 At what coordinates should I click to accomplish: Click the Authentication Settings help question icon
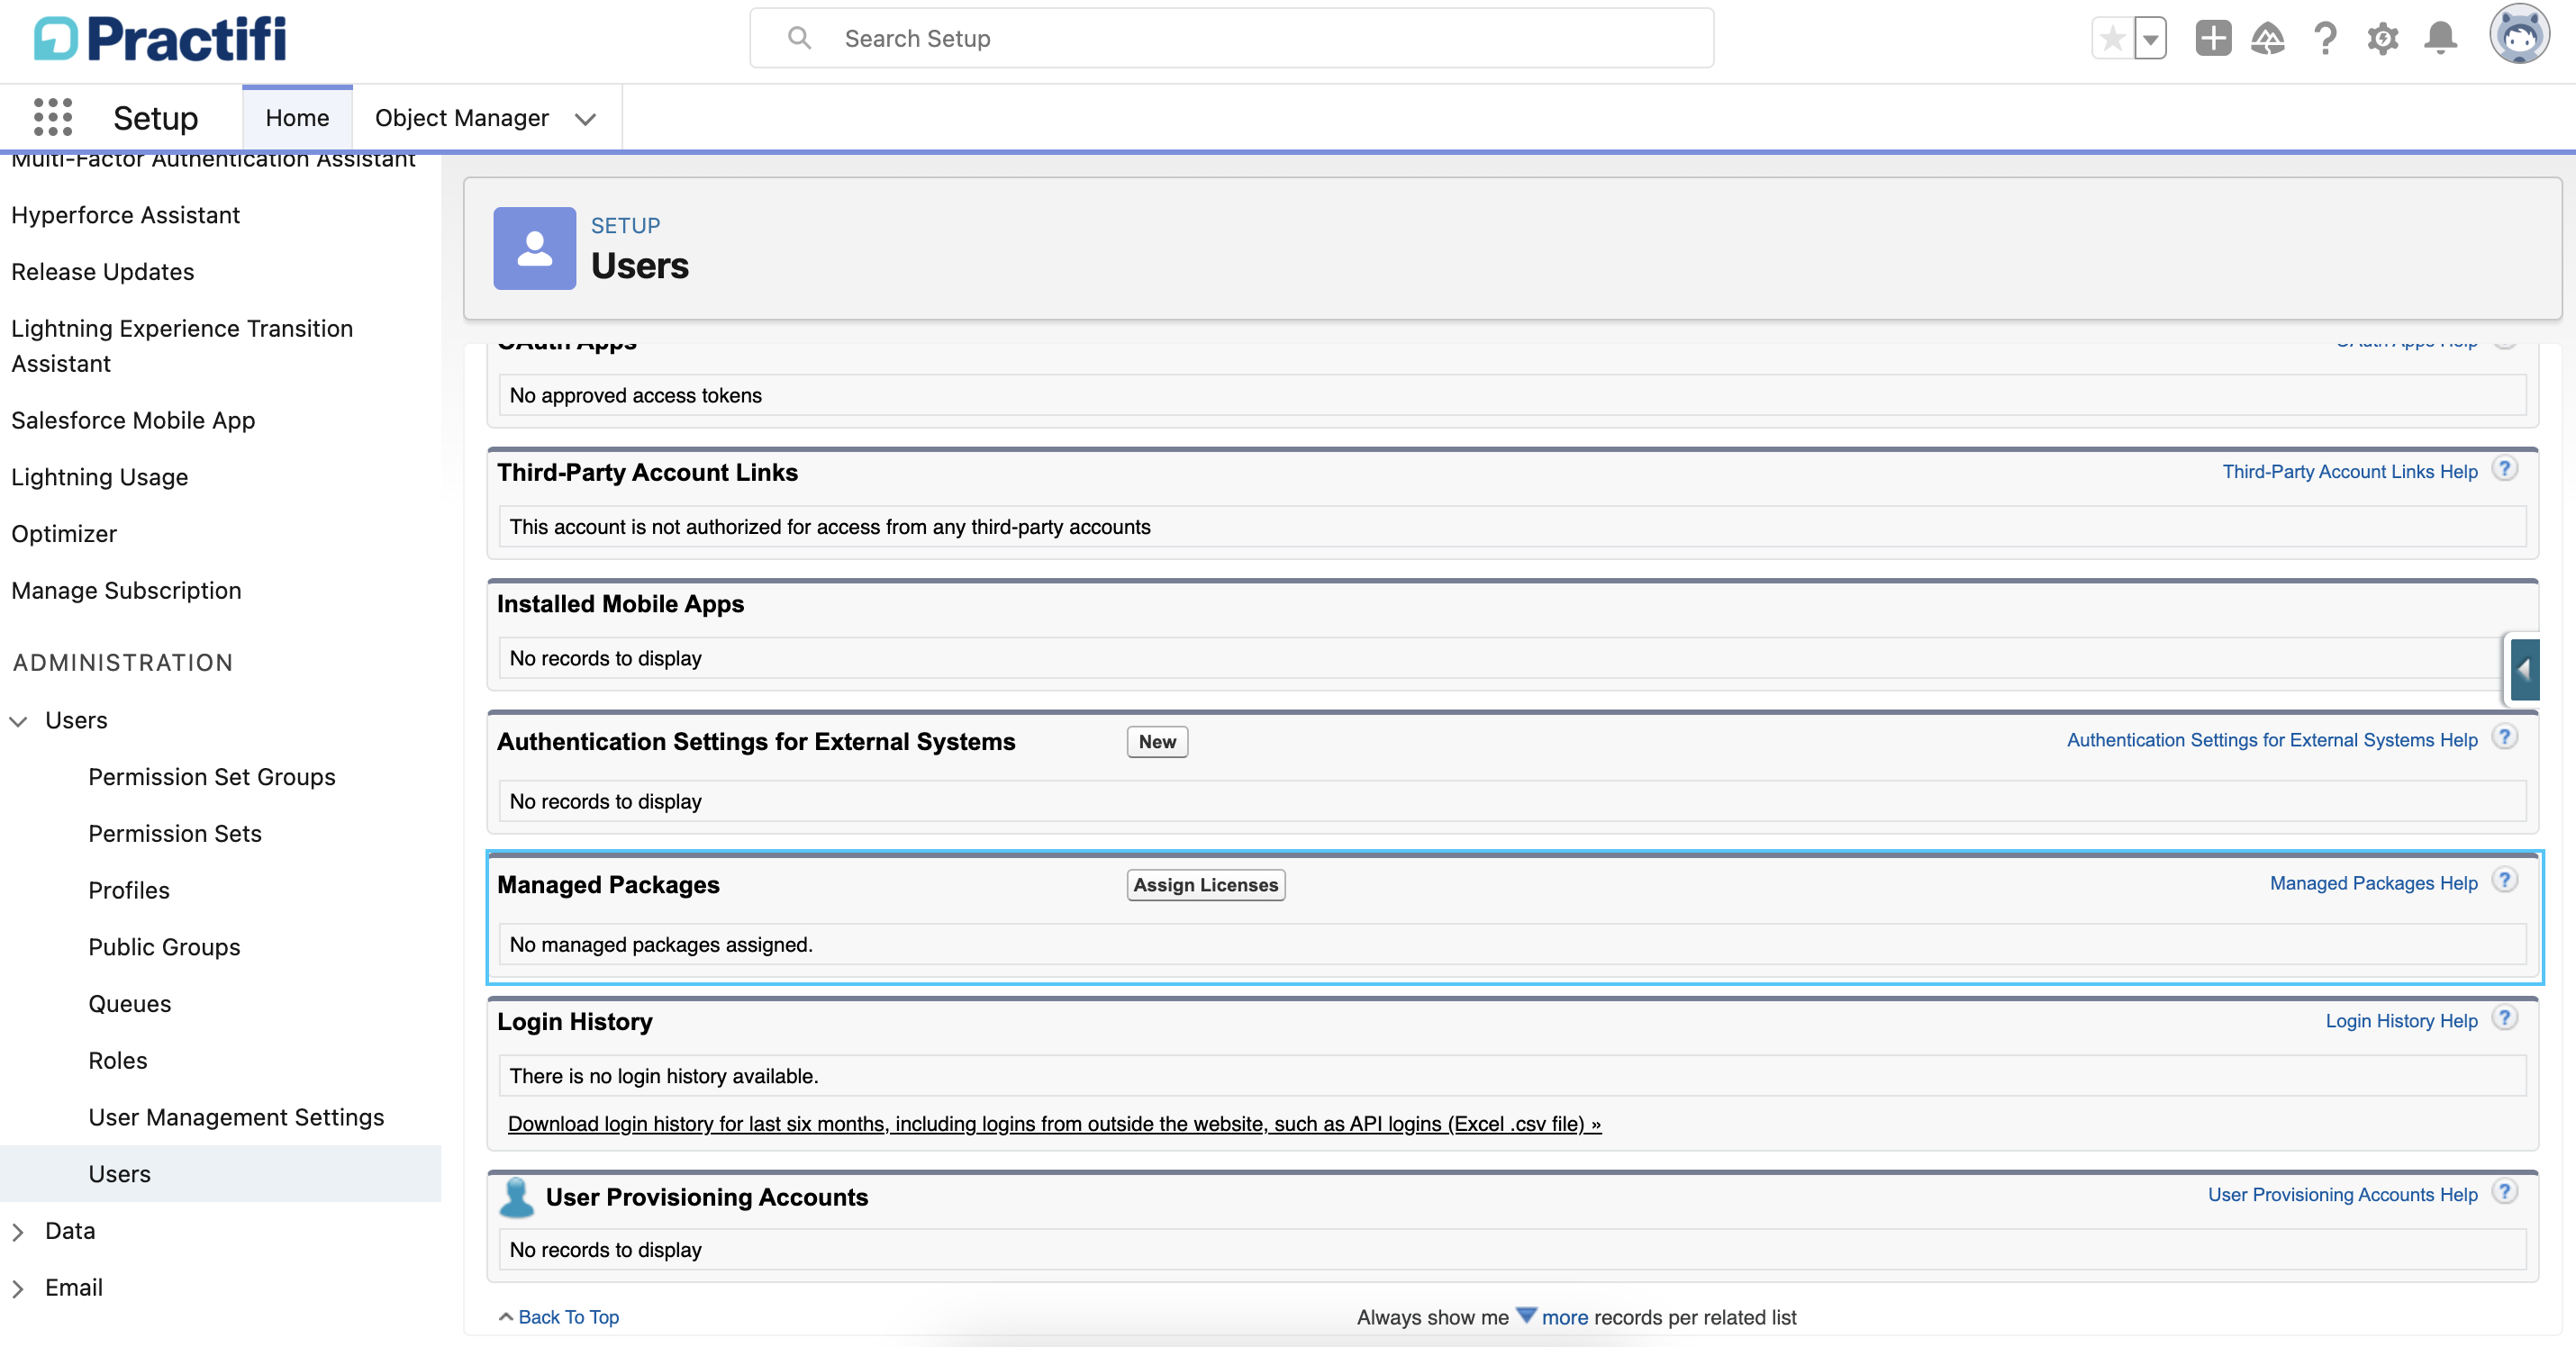pyautogui.click(x=2504, y=738)
